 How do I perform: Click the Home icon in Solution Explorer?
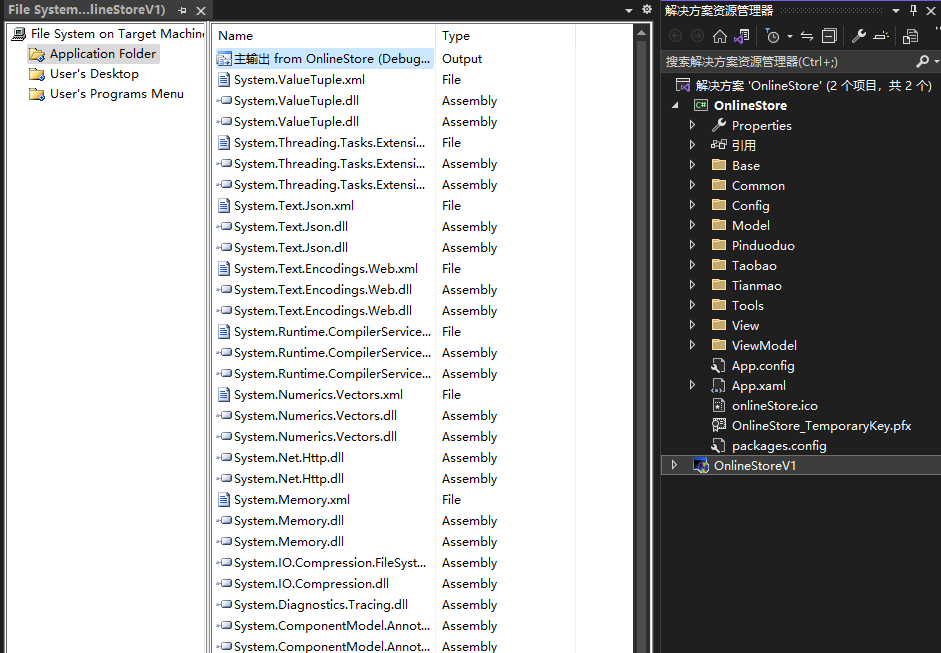(720, 36)
